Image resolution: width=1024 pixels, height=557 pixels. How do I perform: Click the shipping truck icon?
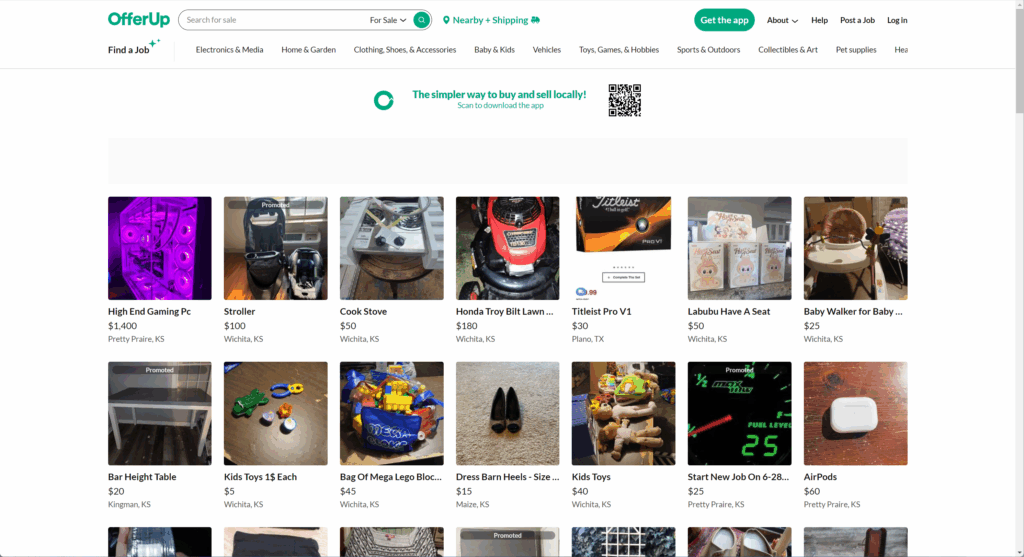click(x=536, y=20)
